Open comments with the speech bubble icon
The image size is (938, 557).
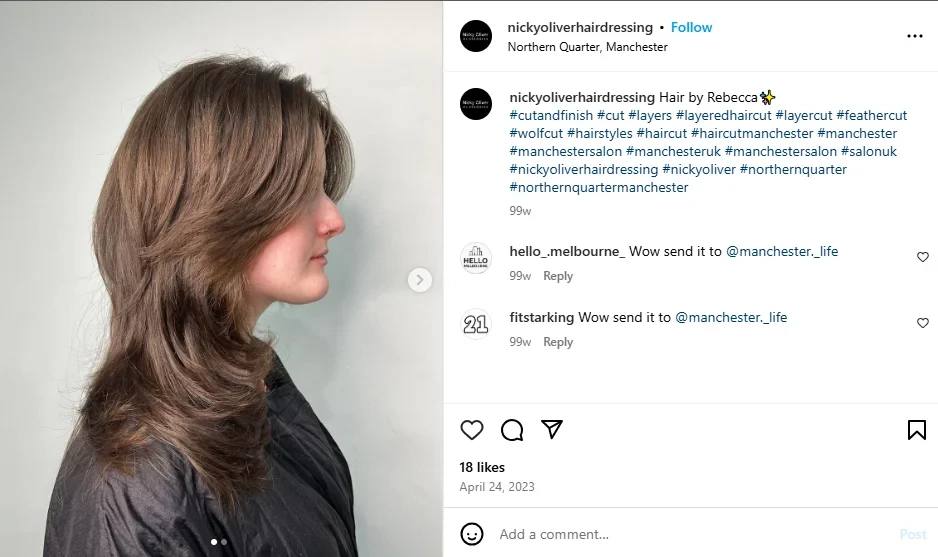(512, 430)
